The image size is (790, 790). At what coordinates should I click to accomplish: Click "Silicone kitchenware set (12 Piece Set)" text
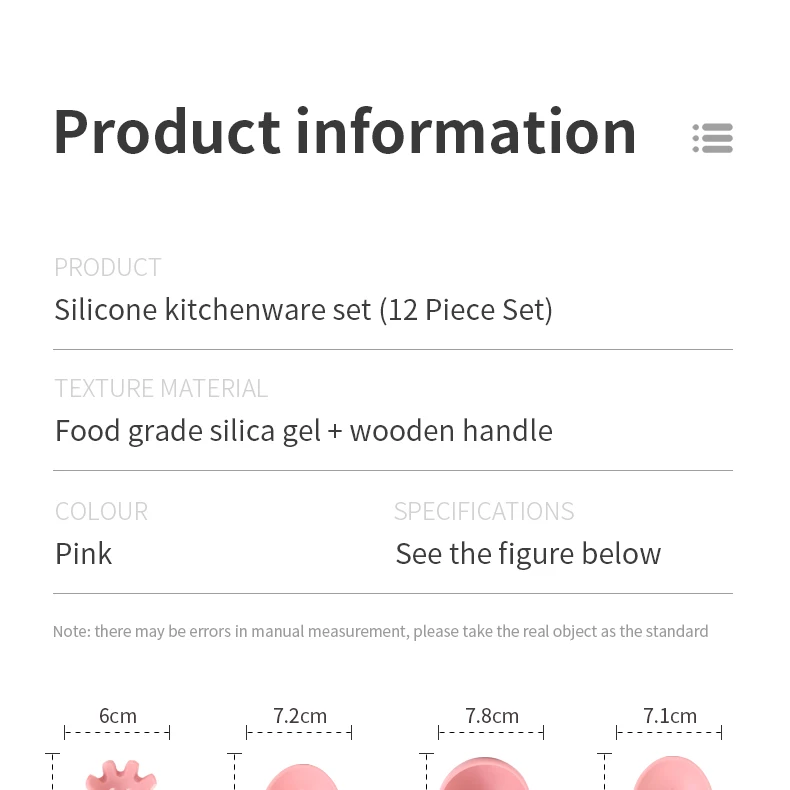303,310
